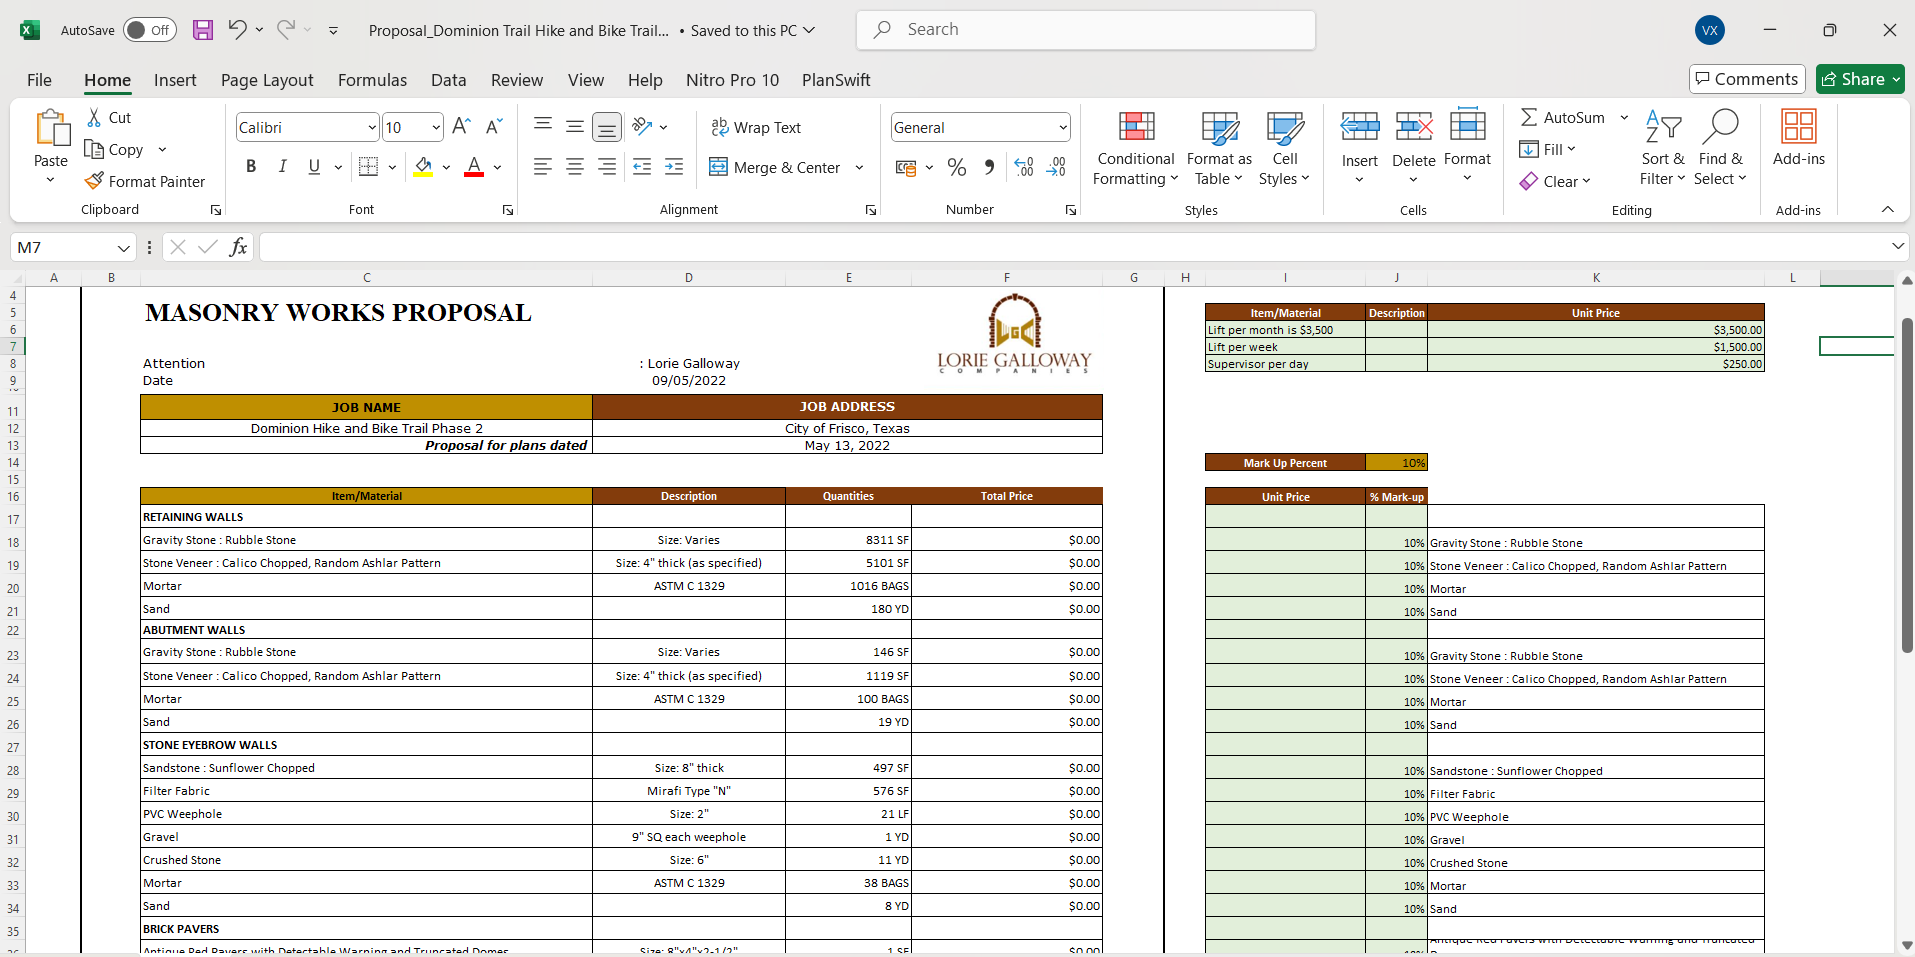Toggle Italic formatting

283,167
